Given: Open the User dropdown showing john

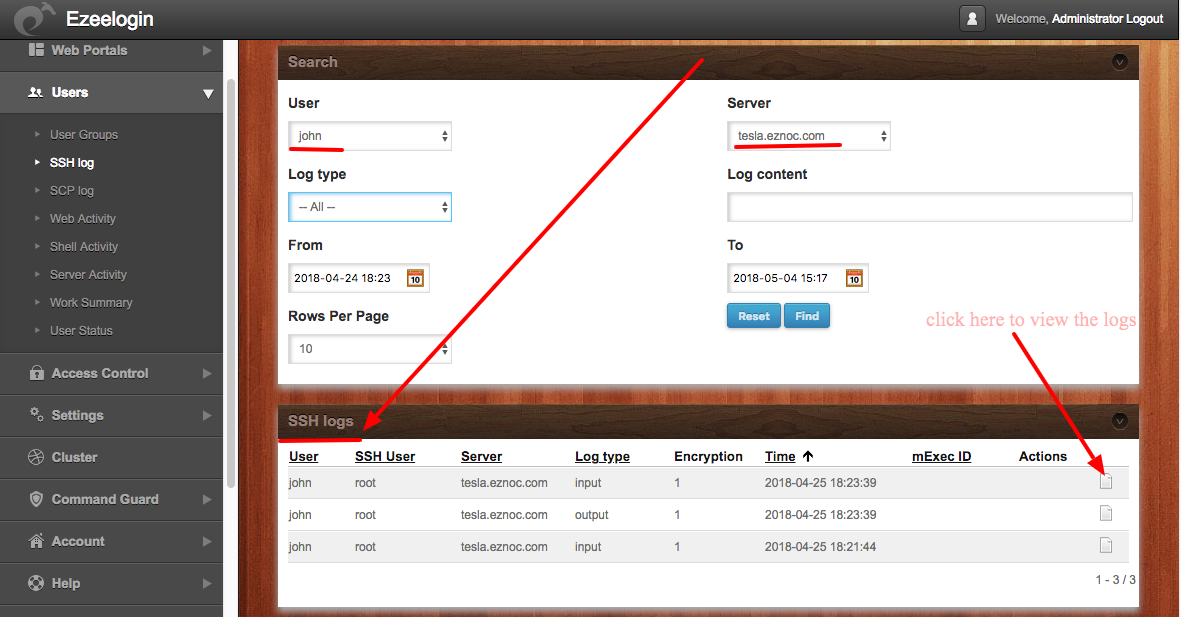Looking at the screenshot, I should pyautogui.click(x=370, y=136).
